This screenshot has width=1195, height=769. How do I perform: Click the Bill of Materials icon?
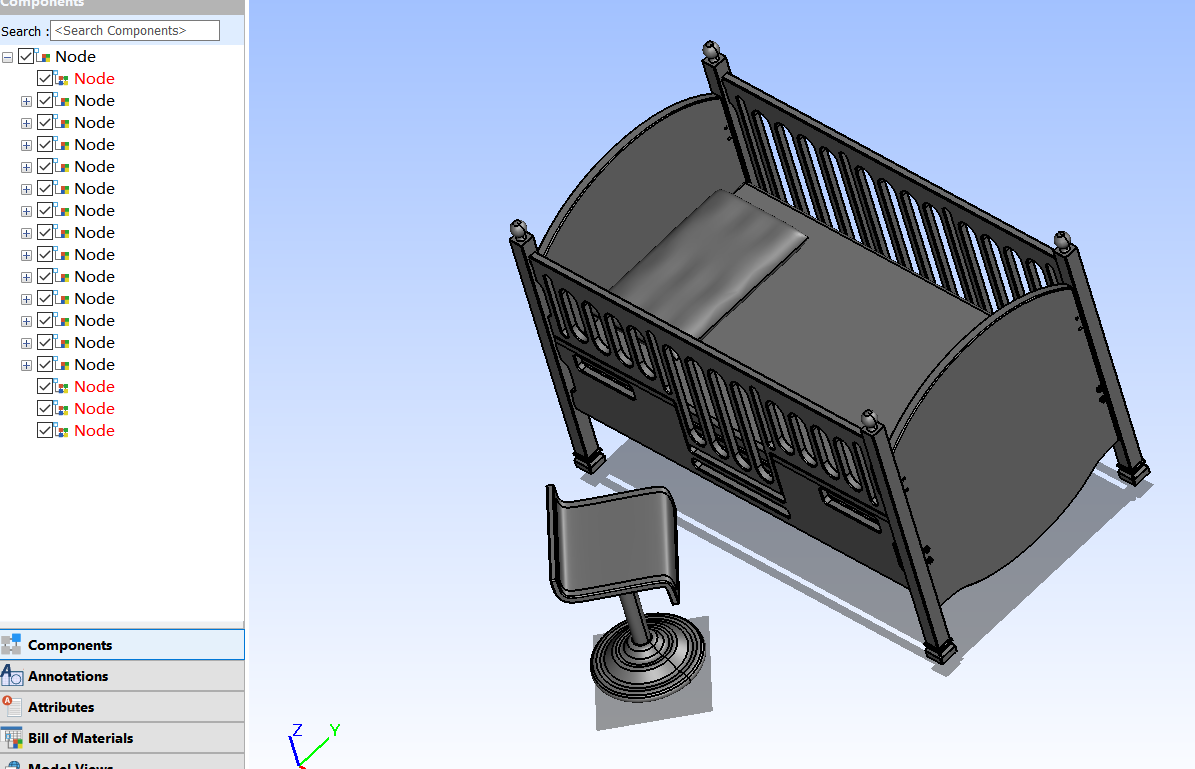(12, 738)
